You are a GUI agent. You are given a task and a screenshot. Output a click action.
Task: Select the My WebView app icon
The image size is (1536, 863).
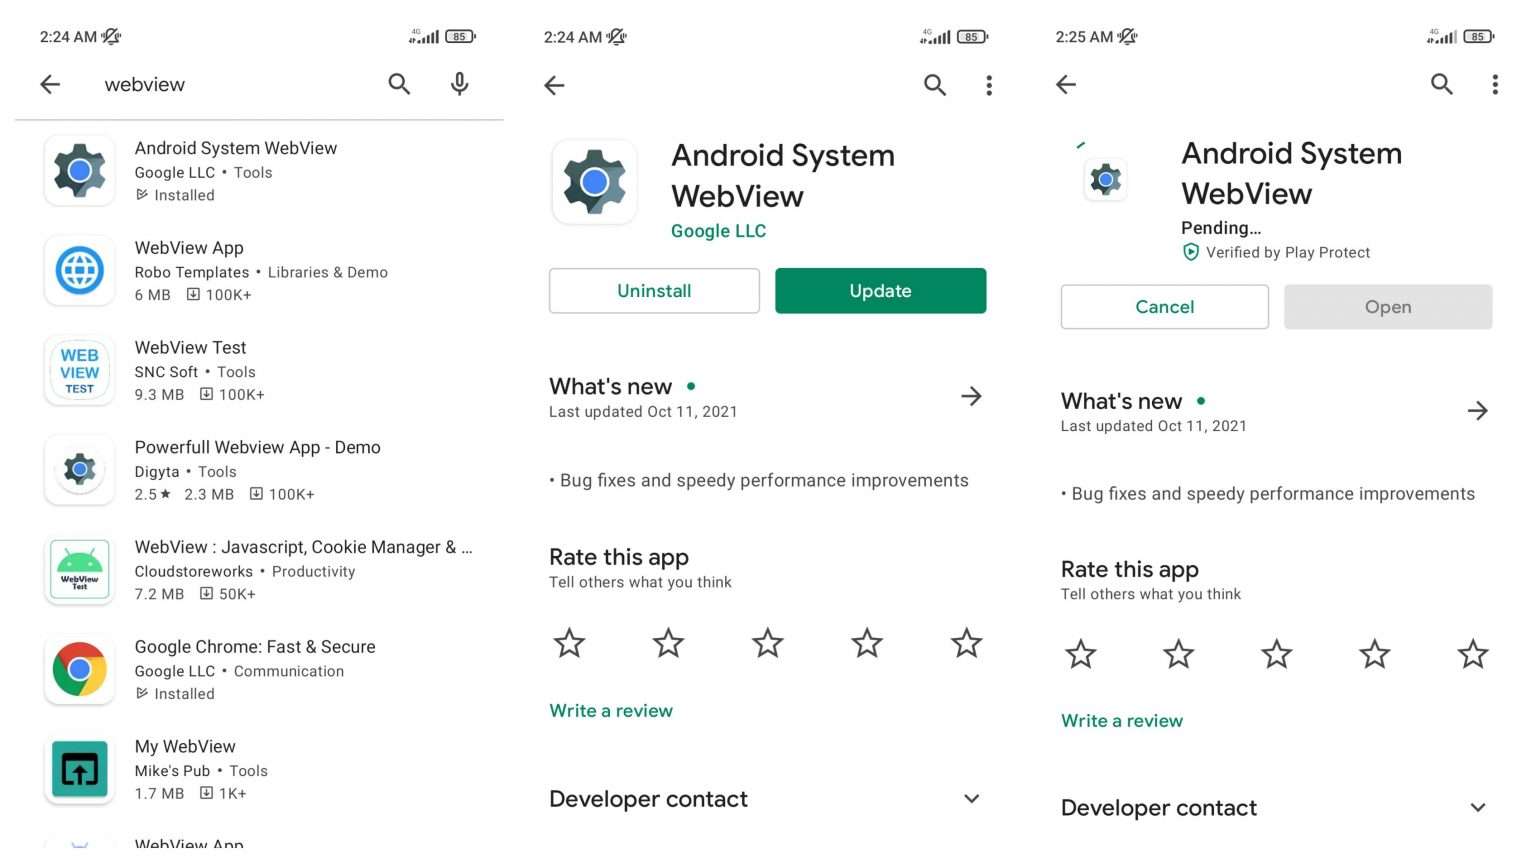[79, 769]
